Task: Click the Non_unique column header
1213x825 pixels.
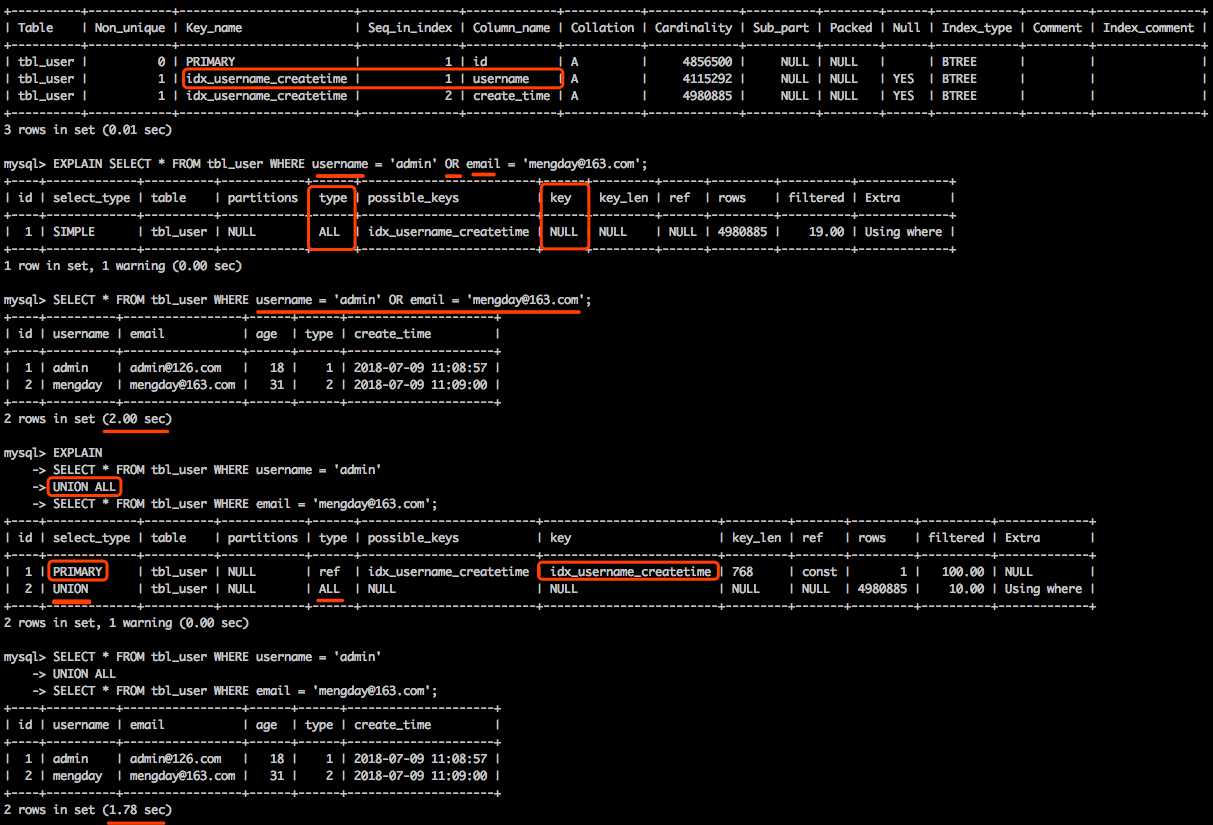Action: tap(129, 28)
